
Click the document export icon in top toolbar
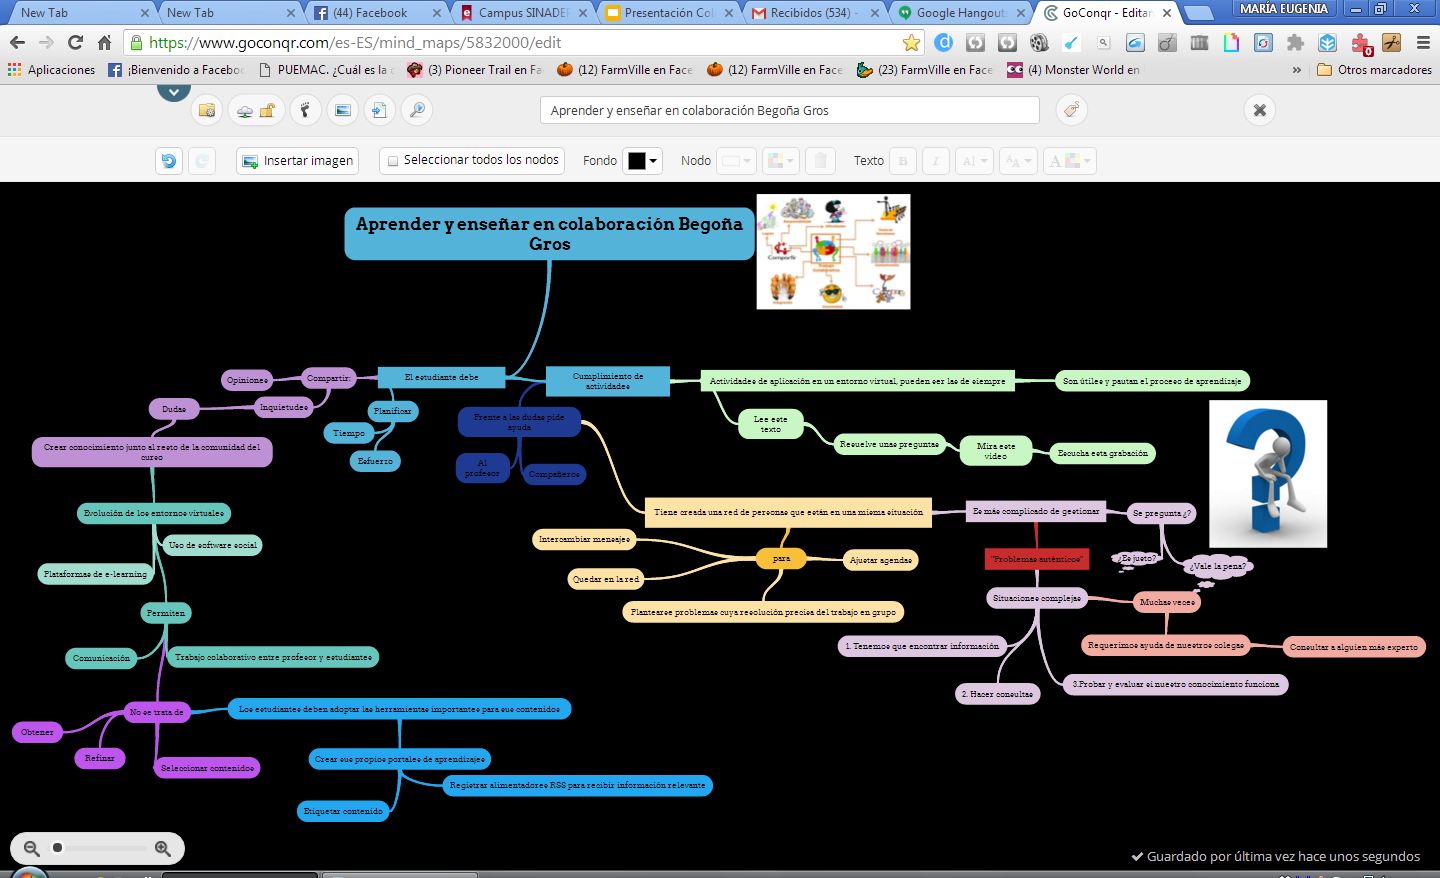pyautogui.click(x=379, y=110)
